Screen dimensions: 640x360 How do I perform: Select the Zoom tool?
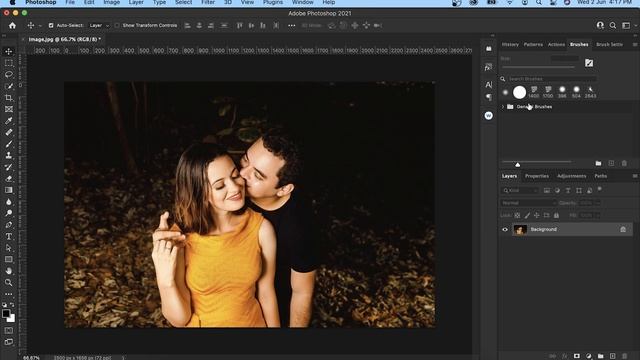coord(9,282)
